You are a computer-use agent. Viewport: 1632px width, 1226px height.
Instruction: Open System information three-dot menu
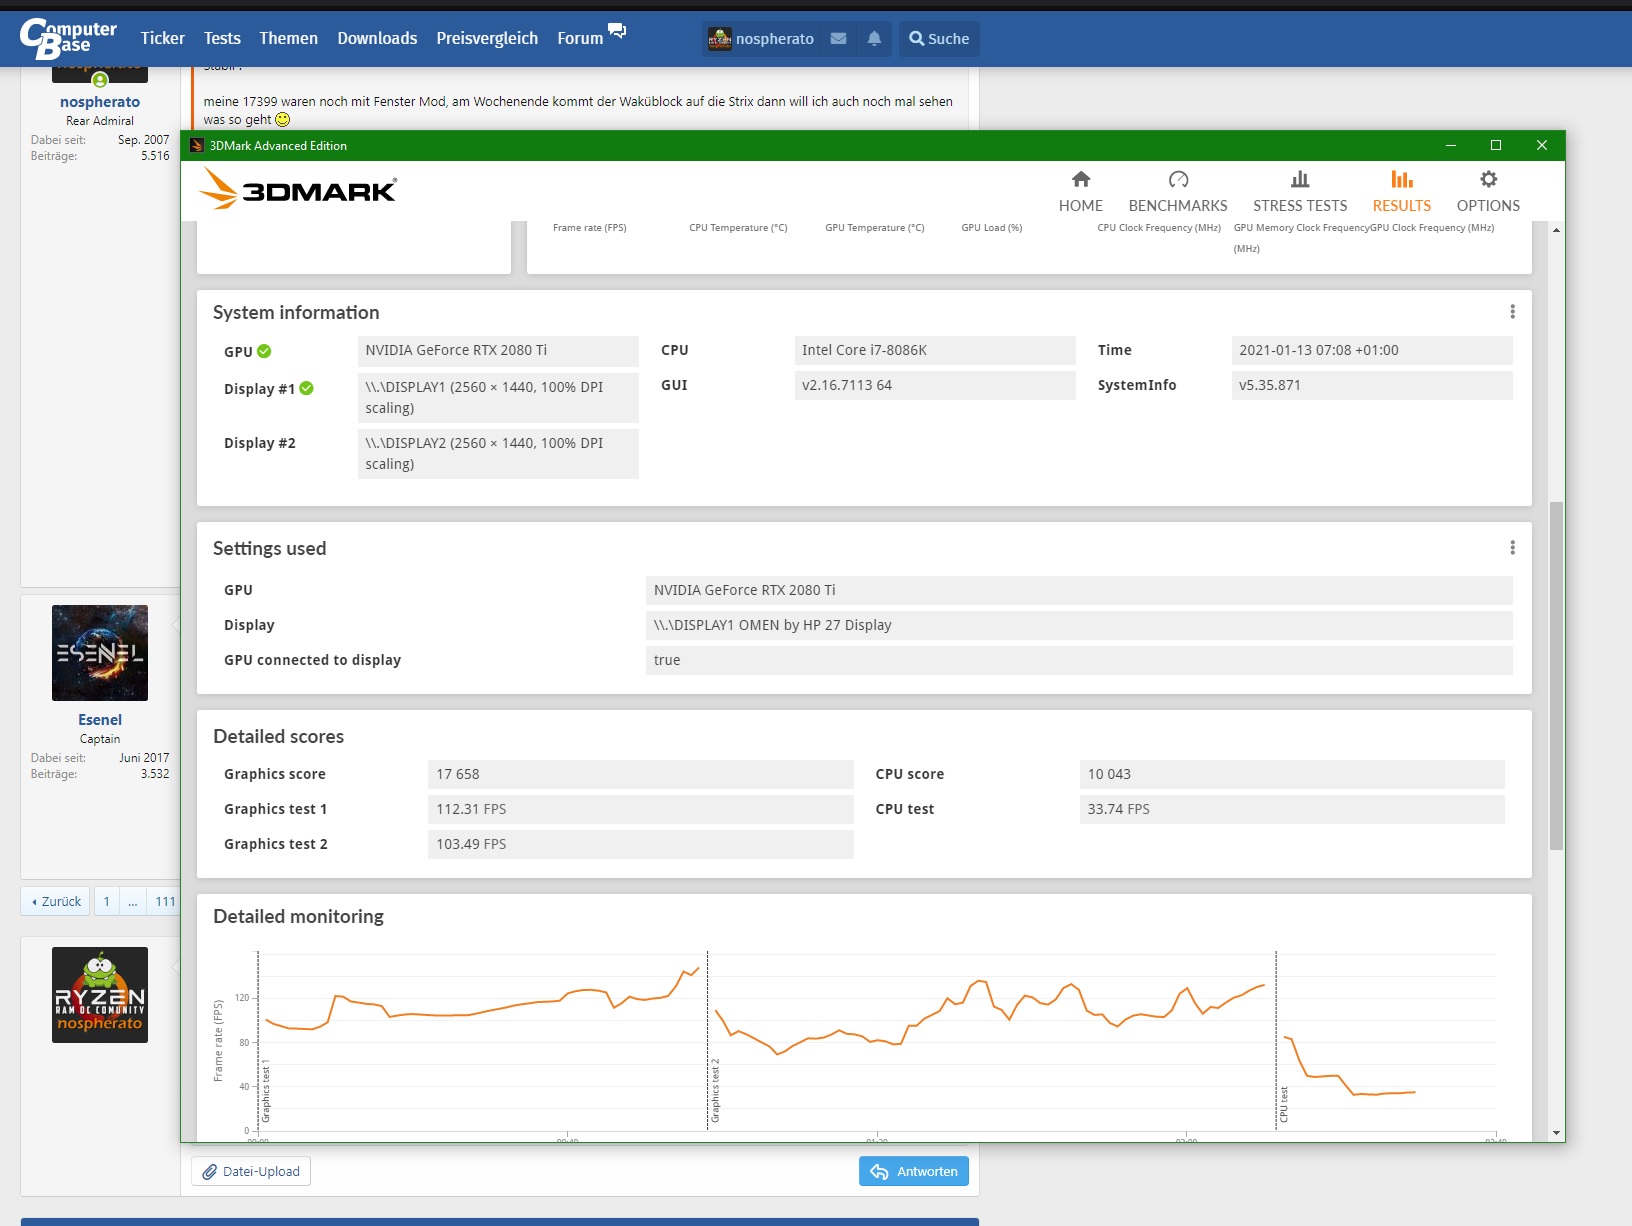pyautogui.click(x=1512, y=312)
